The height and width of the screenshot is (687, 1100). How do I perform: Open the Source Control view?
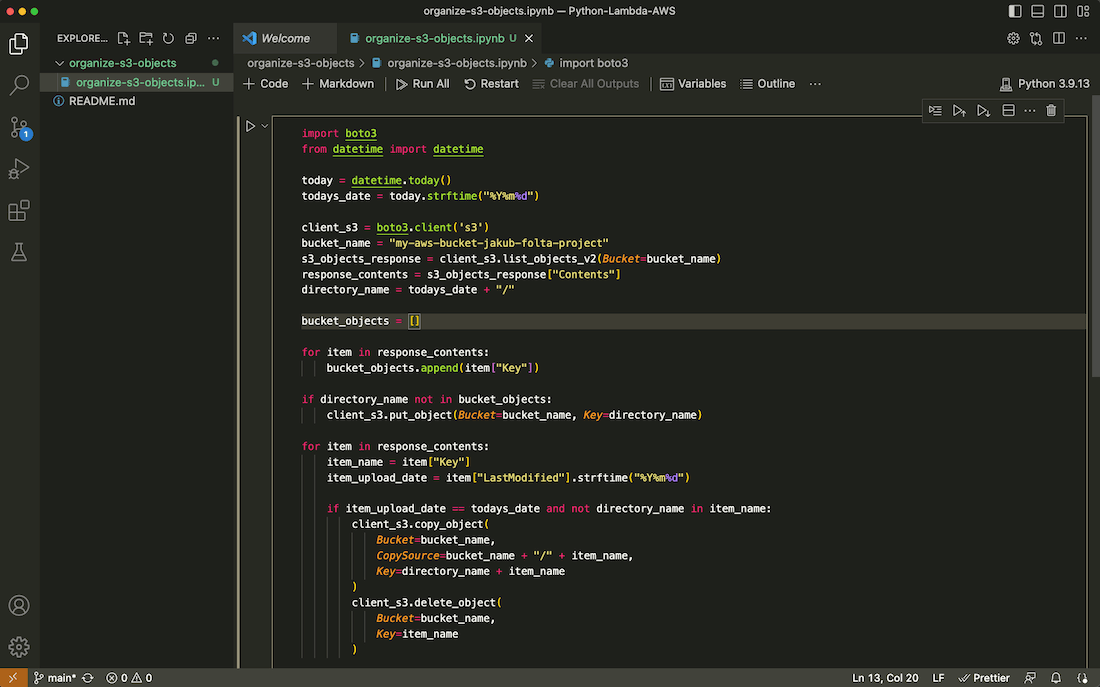pyautogui.click(x=19, y=127)
